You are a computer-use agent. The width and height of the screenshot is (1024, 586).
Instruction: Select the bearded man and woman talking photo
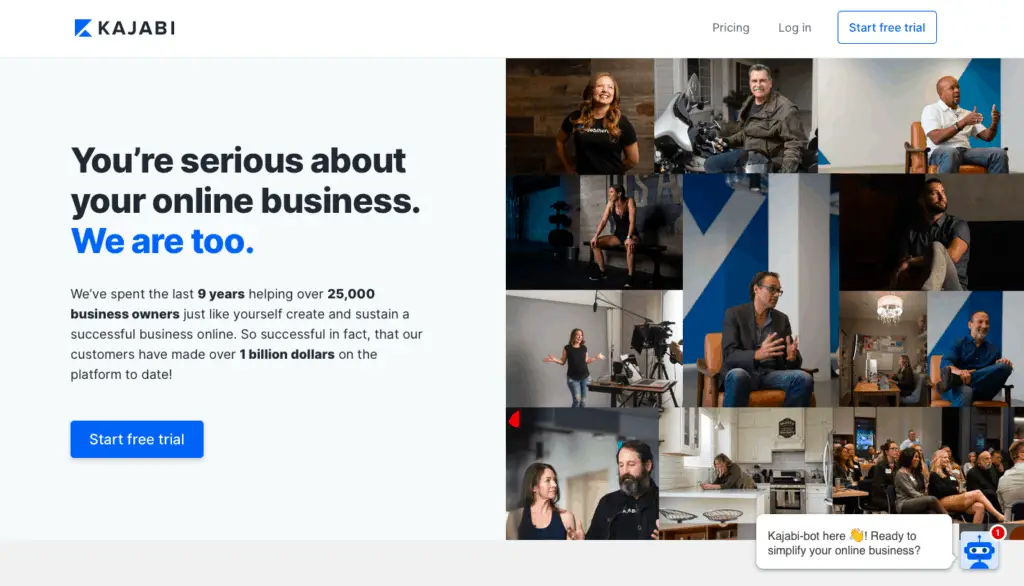[583, 474]
